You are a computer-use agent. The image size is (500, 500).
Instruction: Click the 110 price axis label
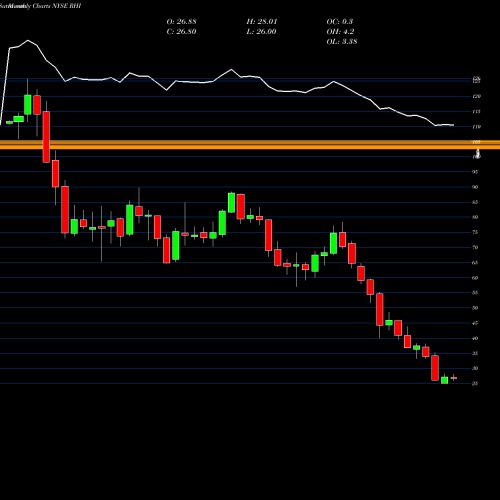(477, 127)
